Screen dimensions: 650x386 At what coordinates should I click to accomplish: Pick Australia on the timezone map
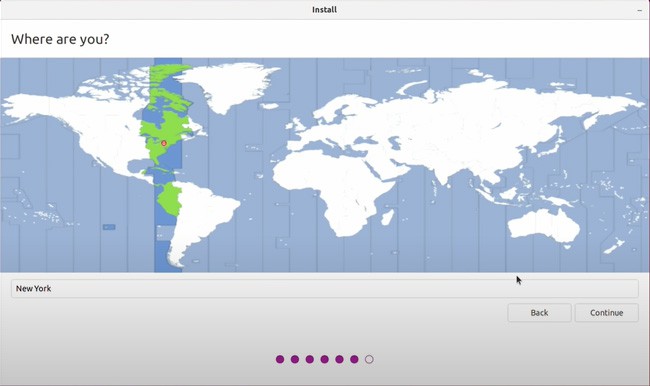(x=543, y=225)
